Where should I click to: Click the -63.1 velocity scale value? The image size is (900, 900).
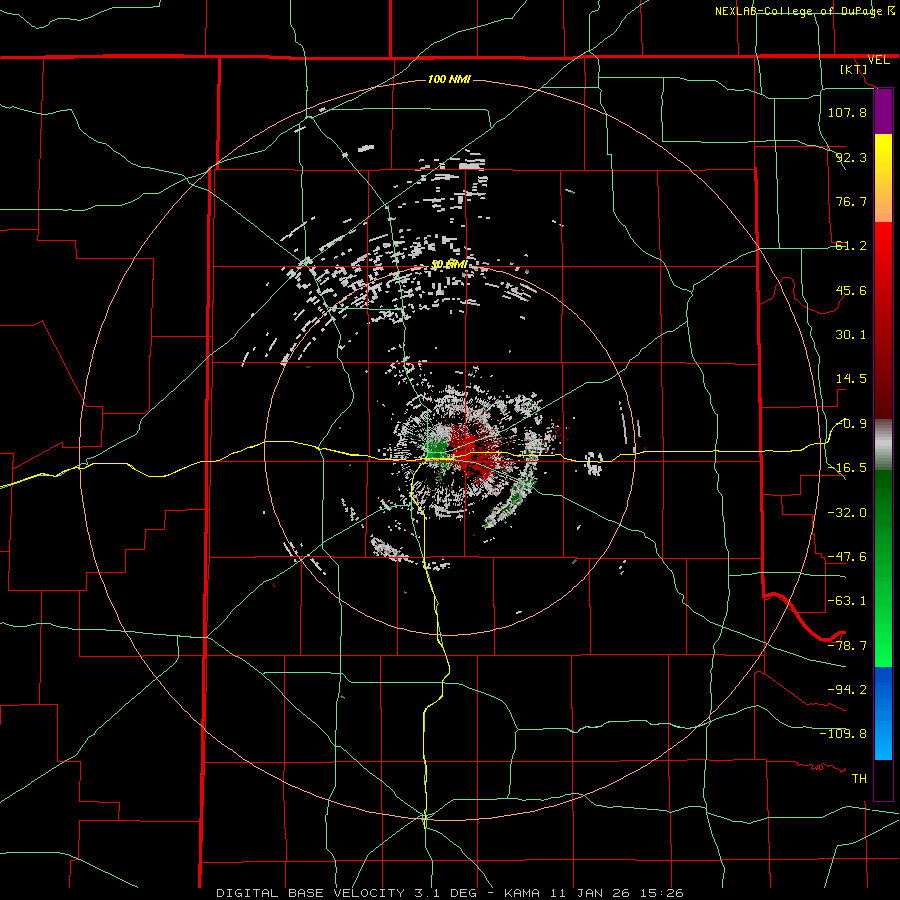coord(847,601)
